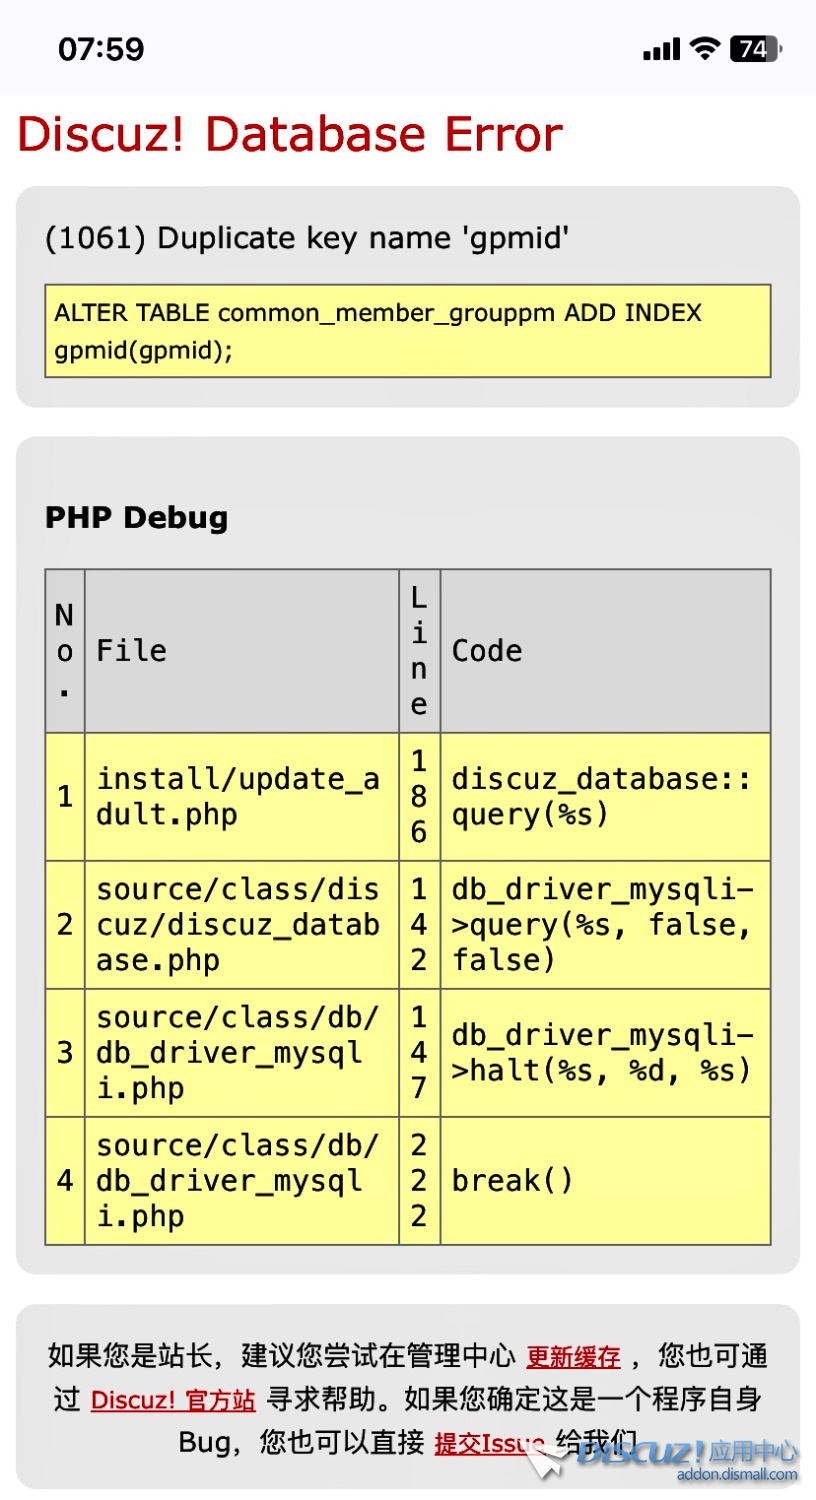Click row number 1 in the debug table
Screen dimensions: 816x1500
[65, 797]
